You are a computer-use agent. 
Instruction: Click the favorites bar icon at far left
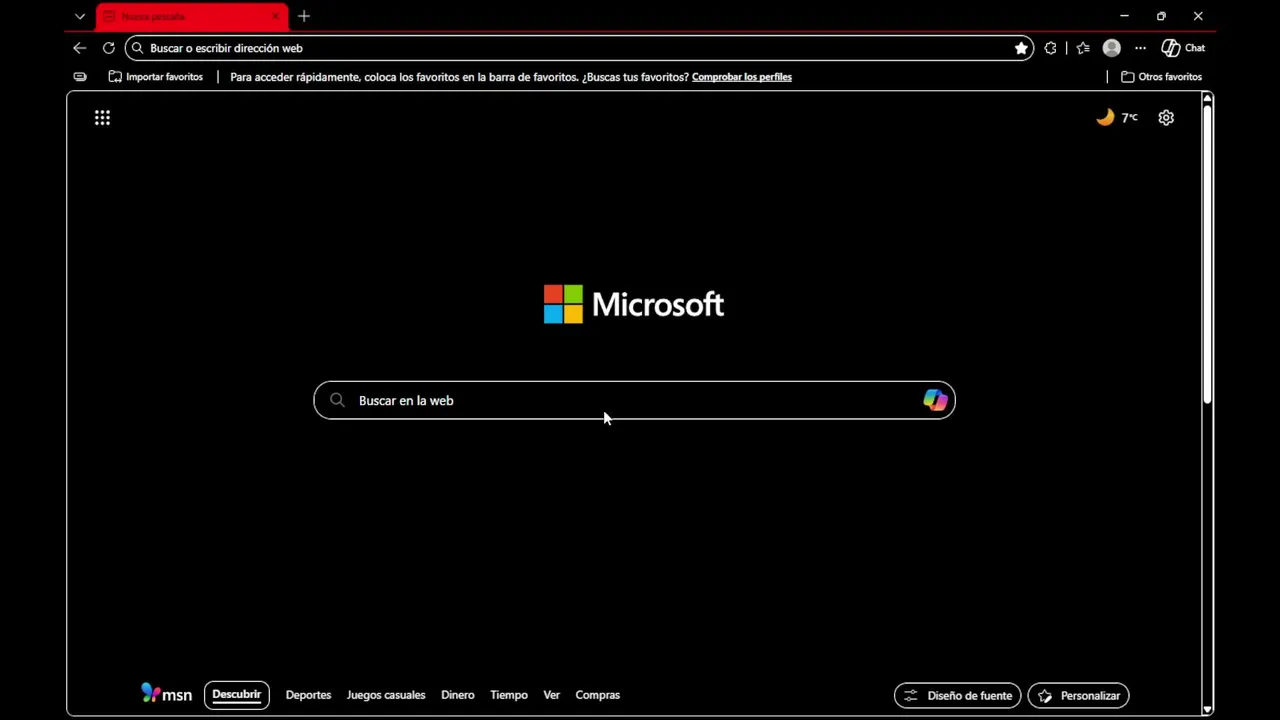click(x=80, y=77)
